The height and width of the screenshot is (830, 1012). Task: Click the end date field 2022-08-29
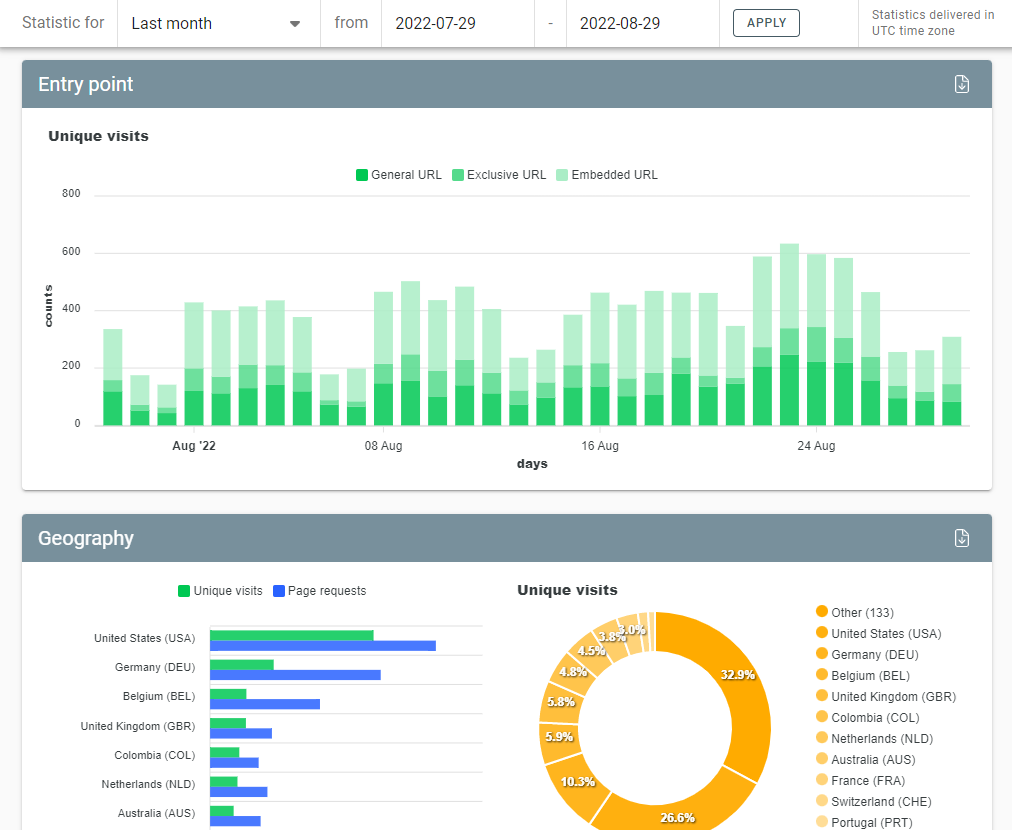(x=642, y=23)
